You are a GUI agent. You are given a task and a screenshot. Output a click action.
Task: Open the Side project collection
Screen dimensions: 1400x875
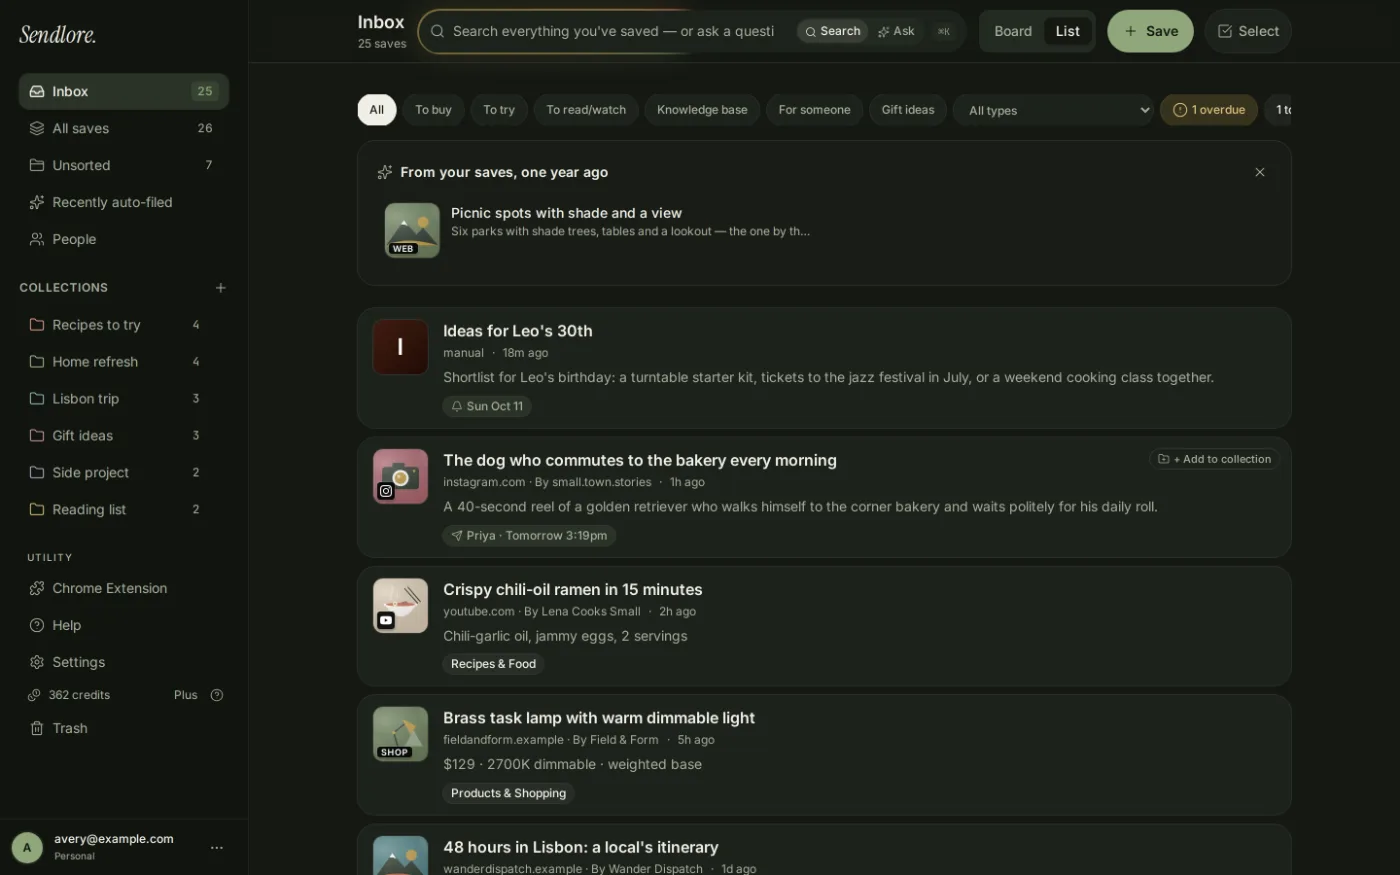coord(124,473)
